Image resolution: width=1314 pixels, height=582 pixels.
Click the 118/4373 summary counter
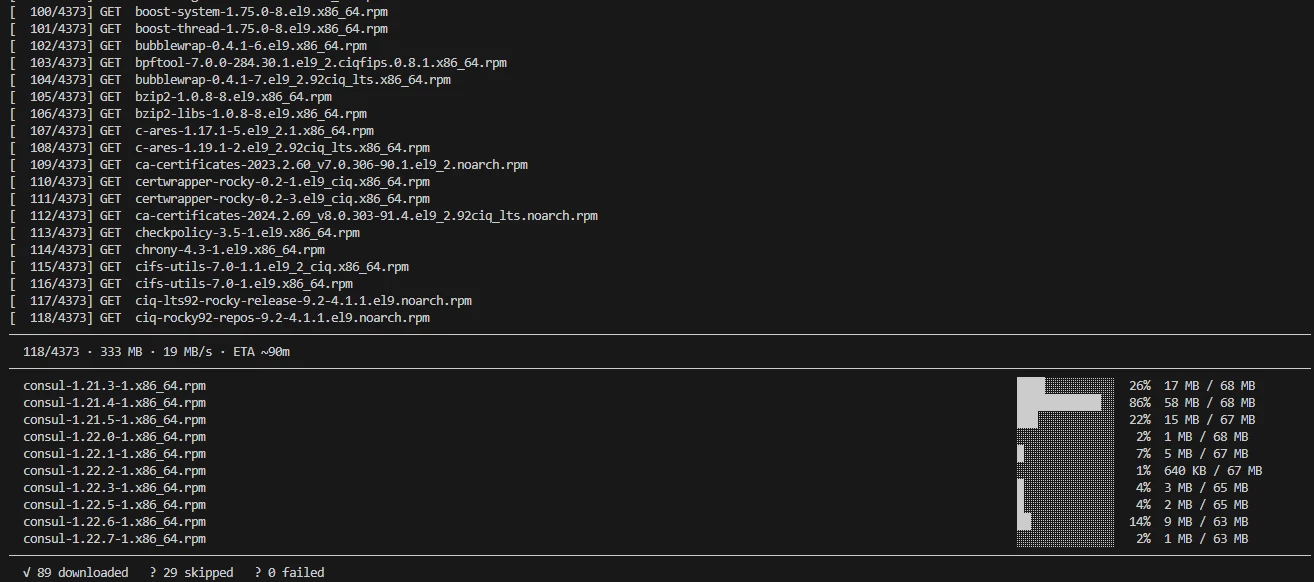tap(50, 352)
